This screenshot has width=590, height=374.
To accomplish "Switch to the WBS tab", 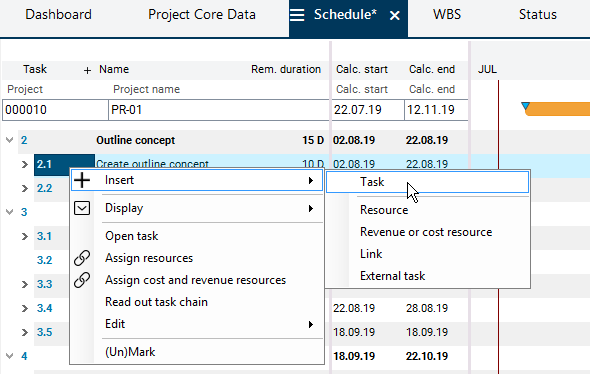I will coord(447,15).
